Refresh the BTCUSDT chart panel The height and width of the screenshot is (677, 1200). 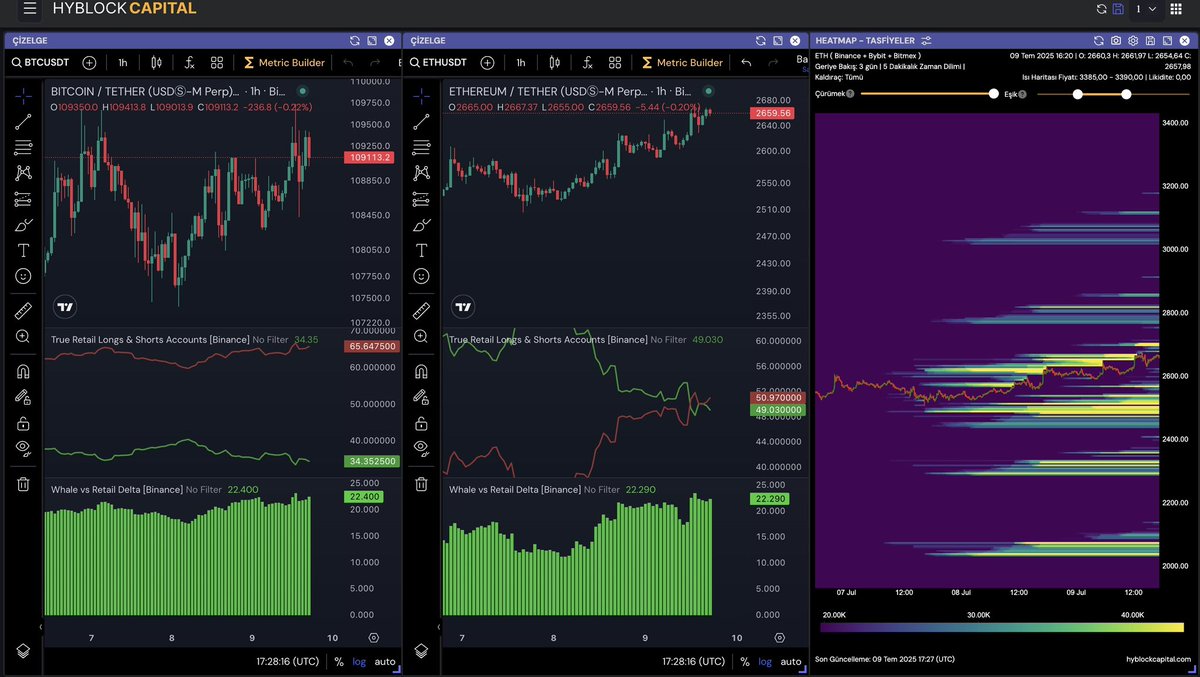(x=355, y=40)
